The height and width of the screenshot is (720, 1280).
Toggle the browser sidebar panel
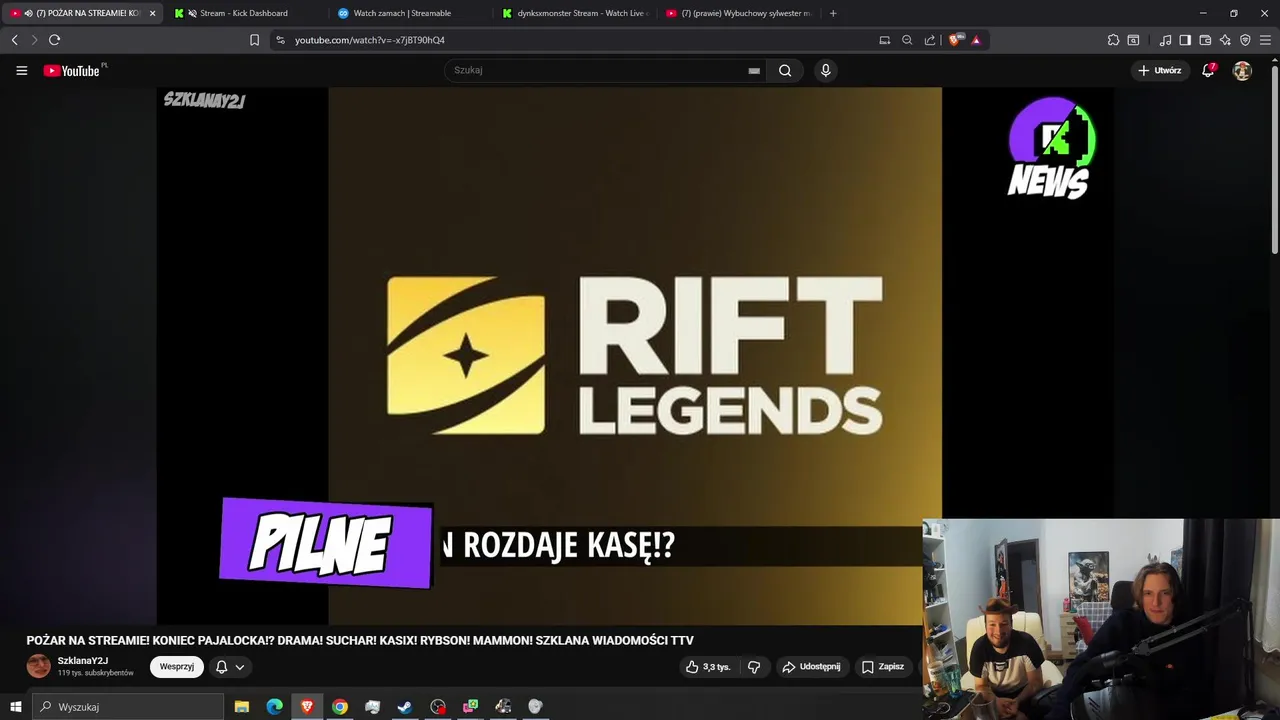(x=1185, y=40)
